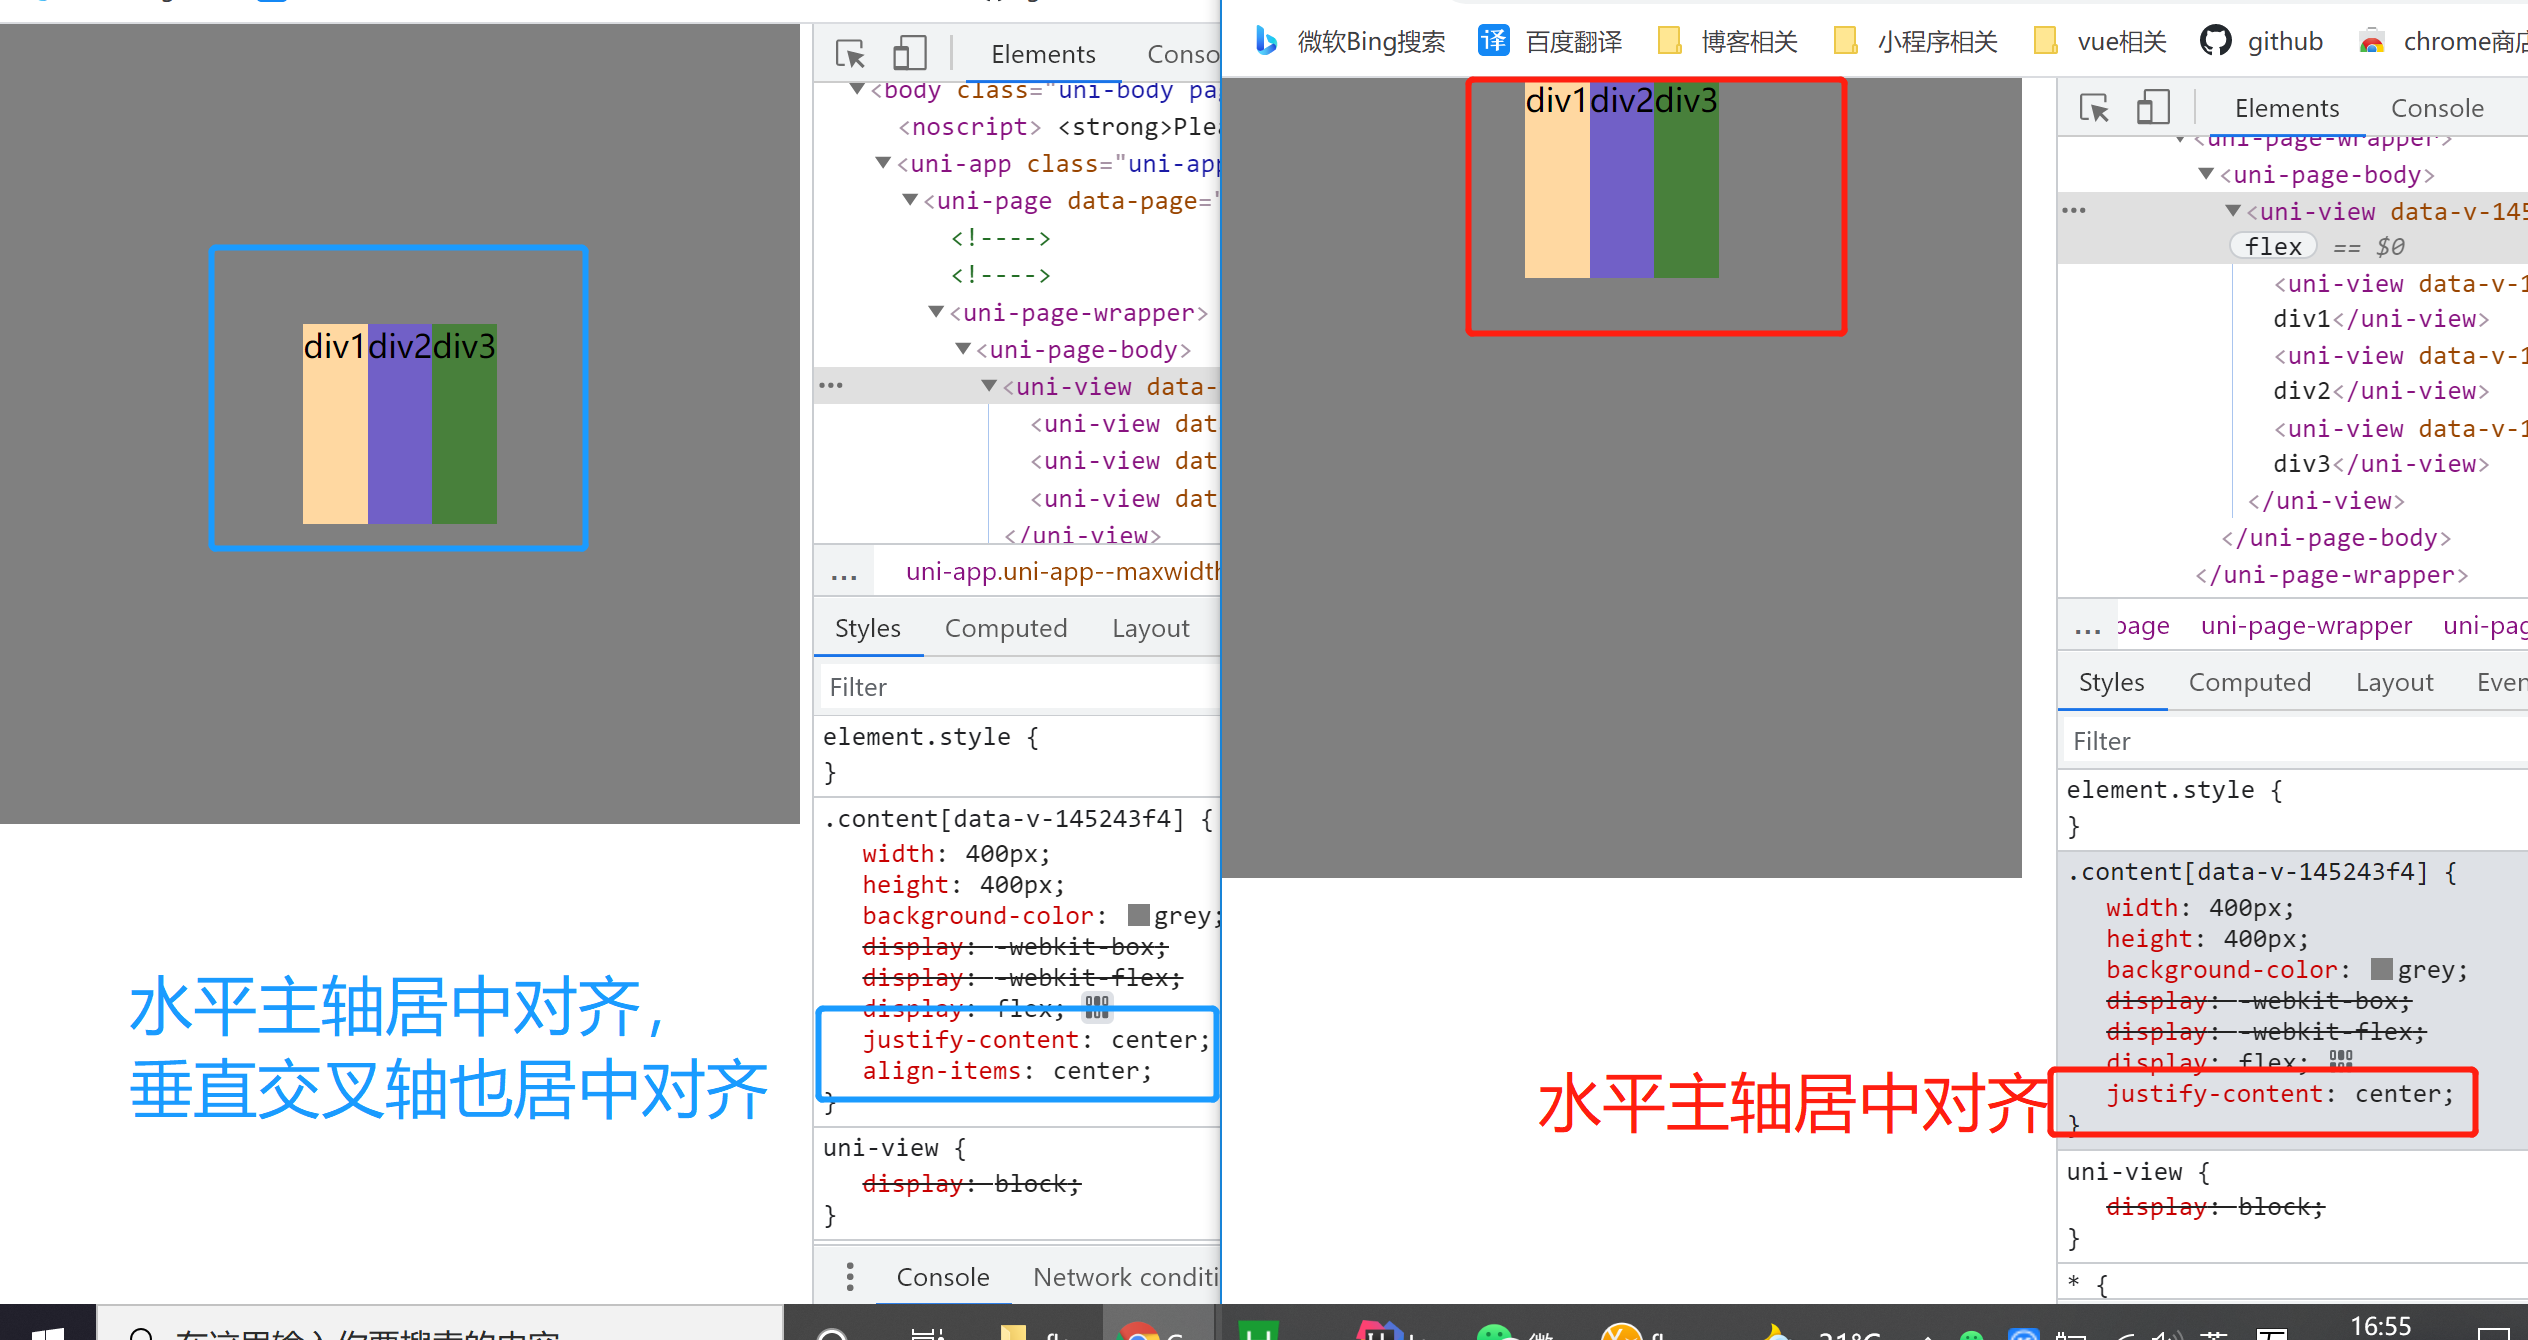Click the inspect element icon in right DevTools
Image resolution: width=2528 pixels, height=1340 pixels.
2094,107
